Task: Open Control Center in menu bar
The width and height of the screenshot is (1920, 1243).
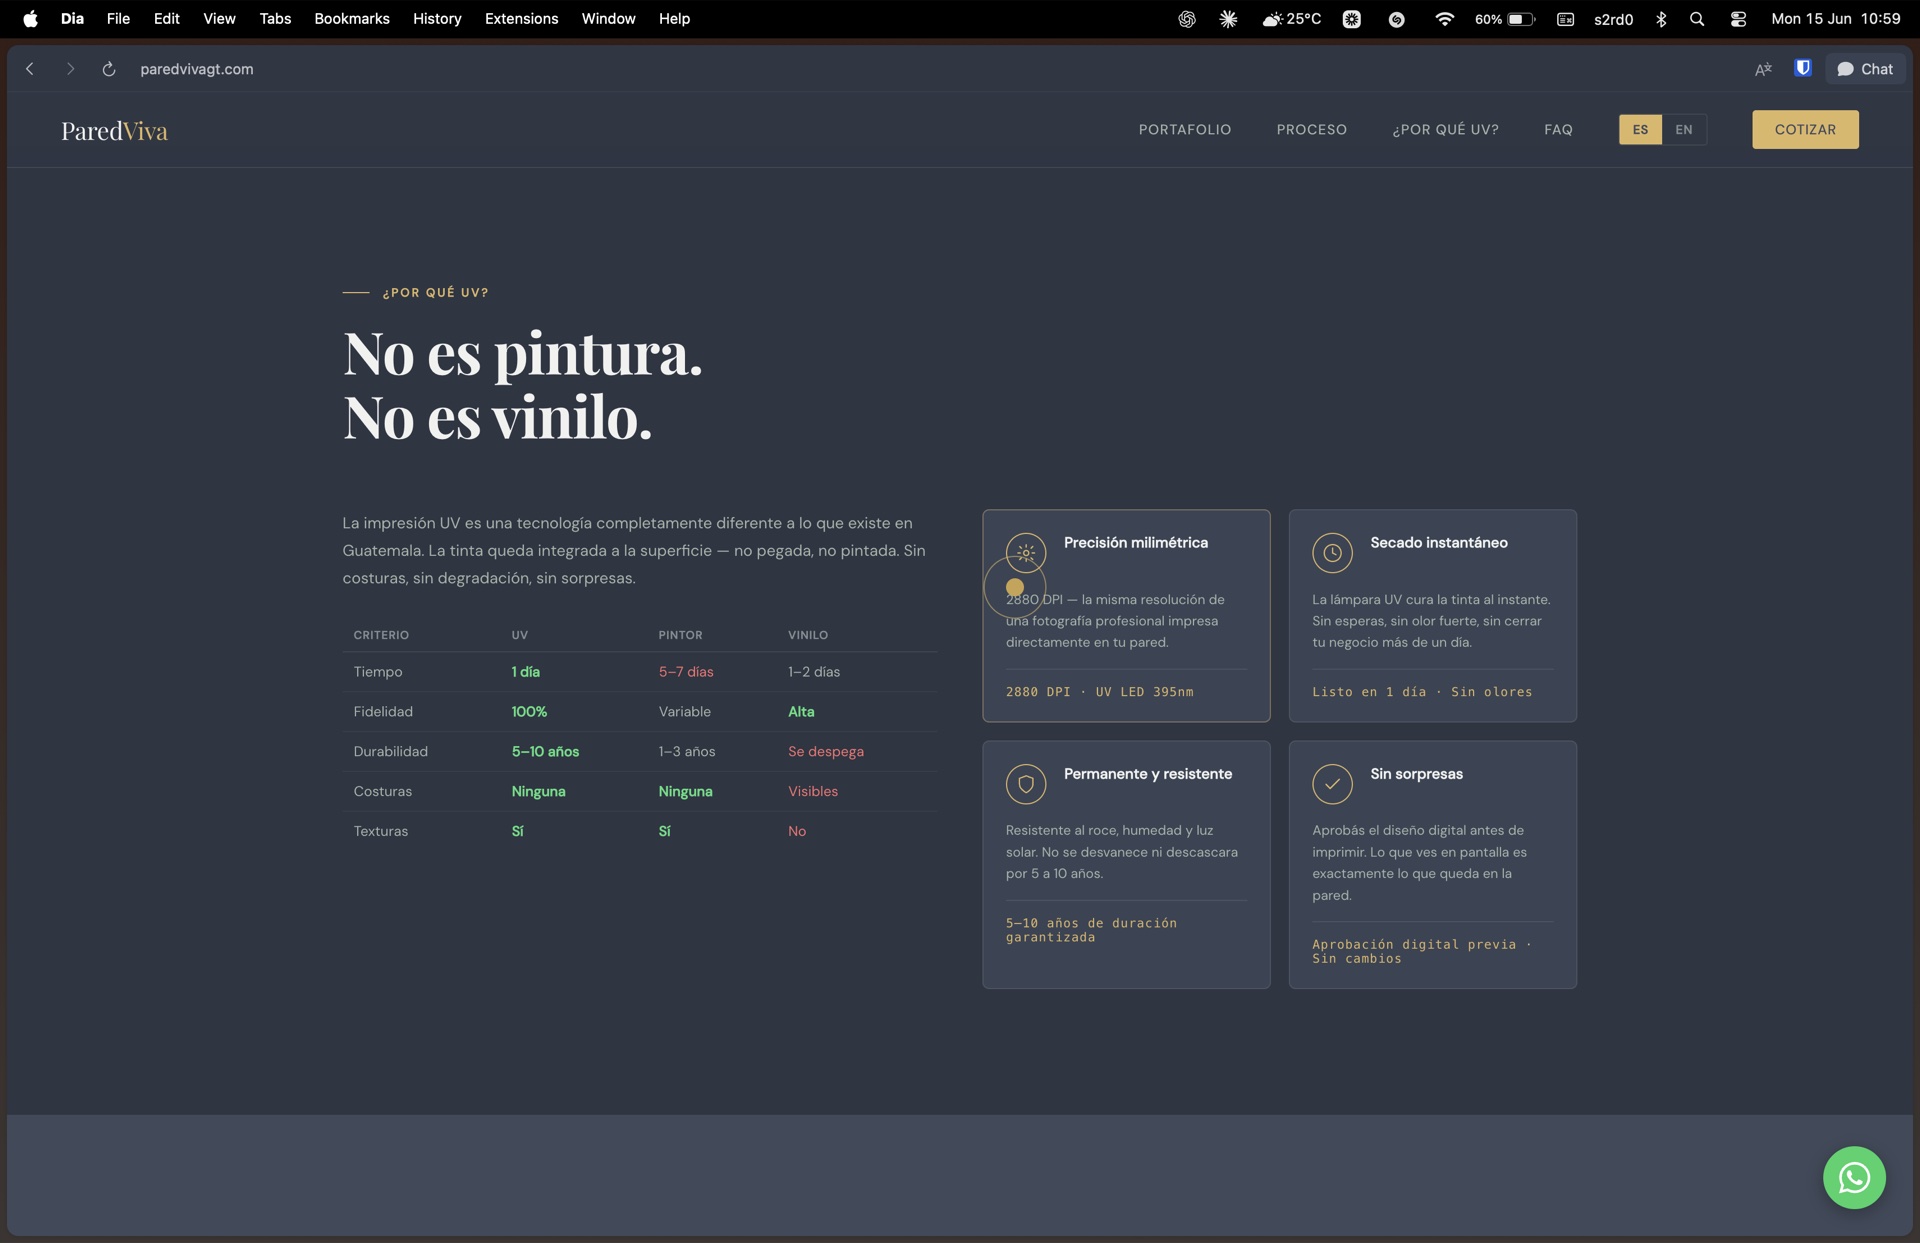Action: (x=1738, y=18)
